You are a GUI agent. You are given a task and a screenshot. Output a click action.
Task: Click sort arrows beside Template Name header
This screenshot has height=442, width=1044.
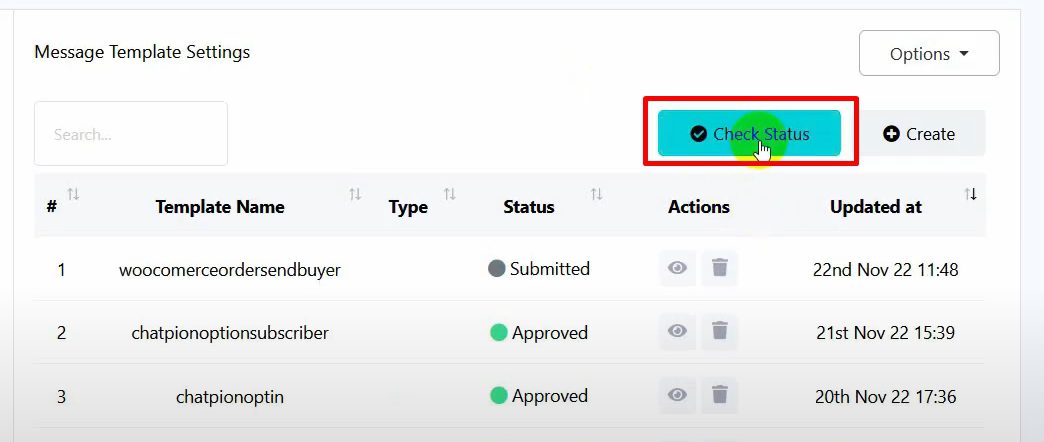pyautogui.click(x=355, y=194)
